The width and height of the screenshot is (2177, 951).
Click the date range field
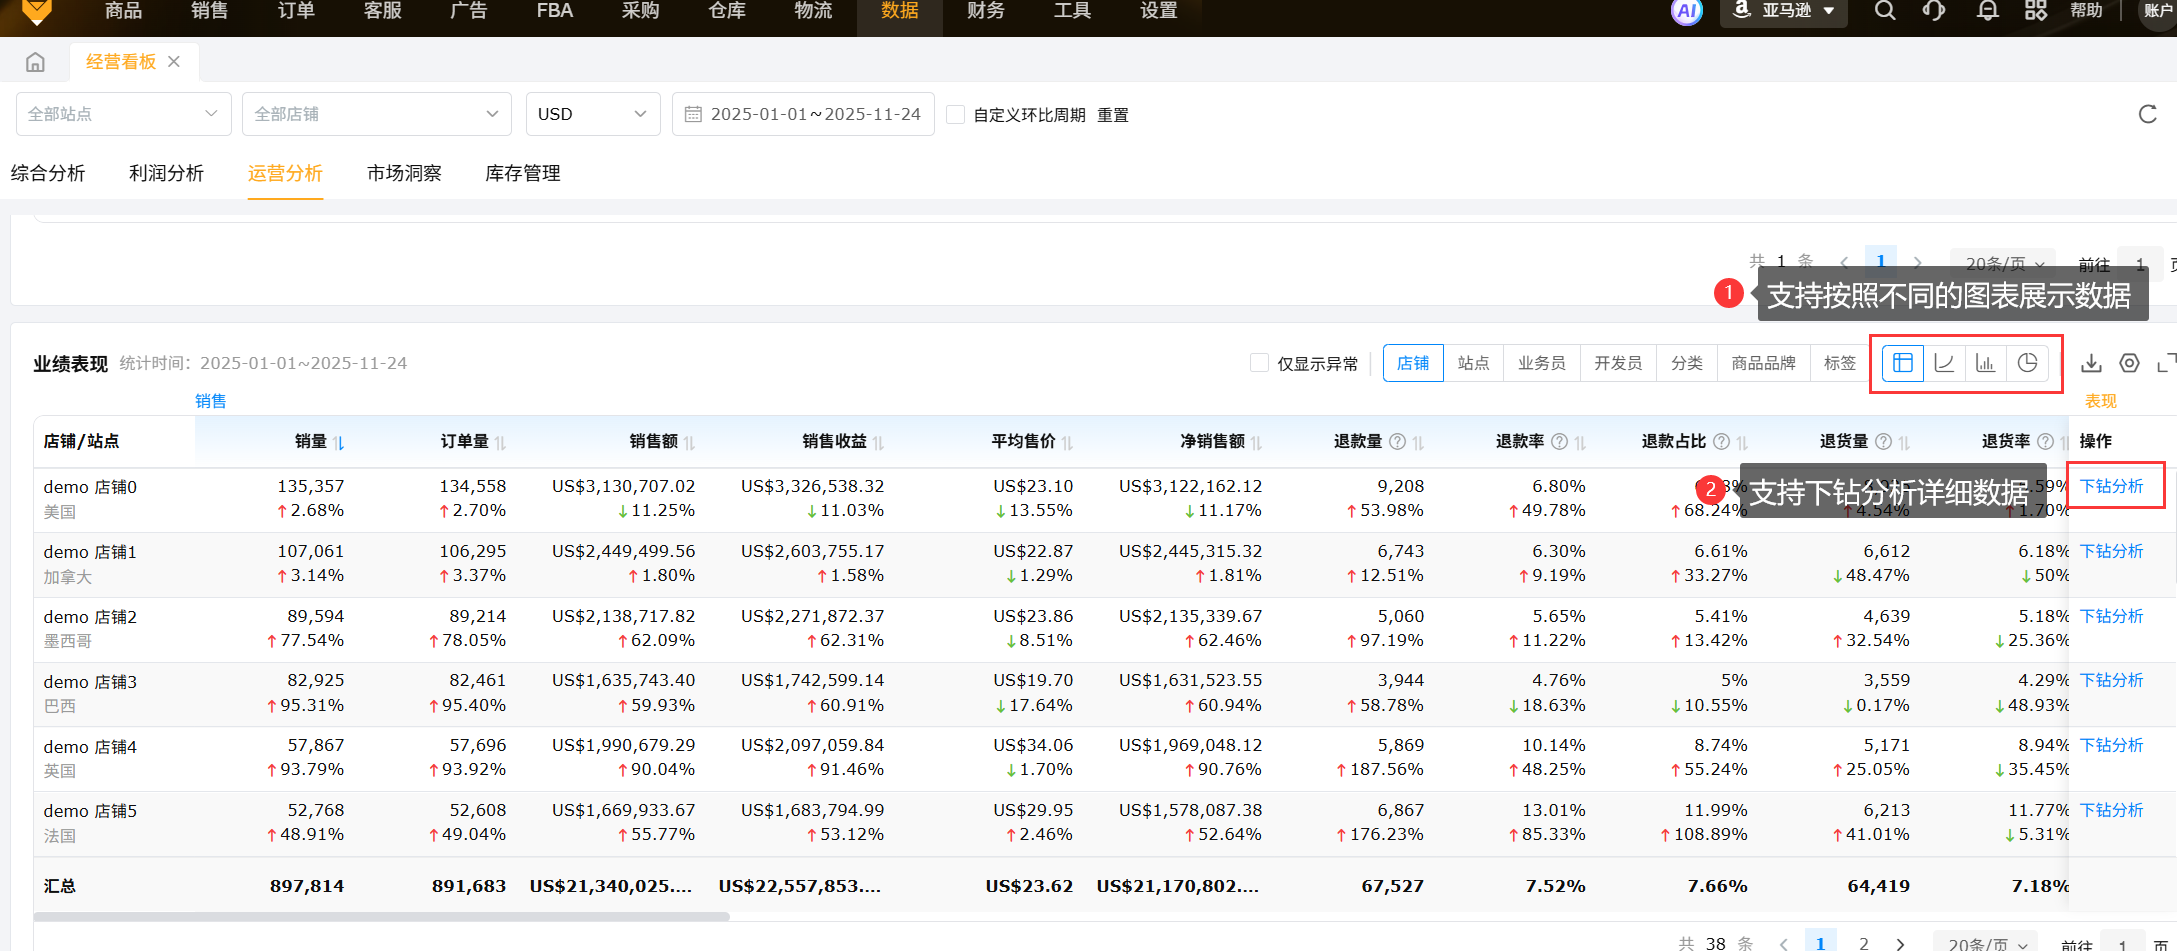click(803, 114)
